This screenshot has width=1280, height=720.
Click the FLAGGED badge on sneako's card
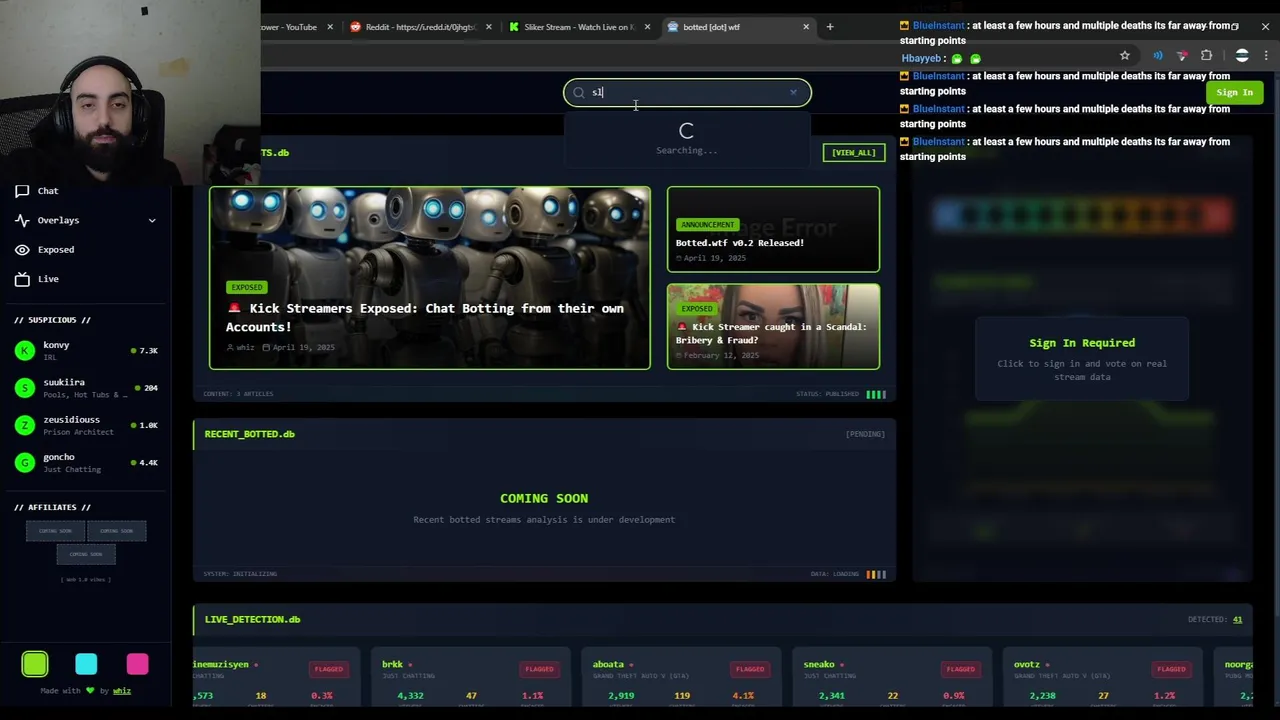pos(961,669)
